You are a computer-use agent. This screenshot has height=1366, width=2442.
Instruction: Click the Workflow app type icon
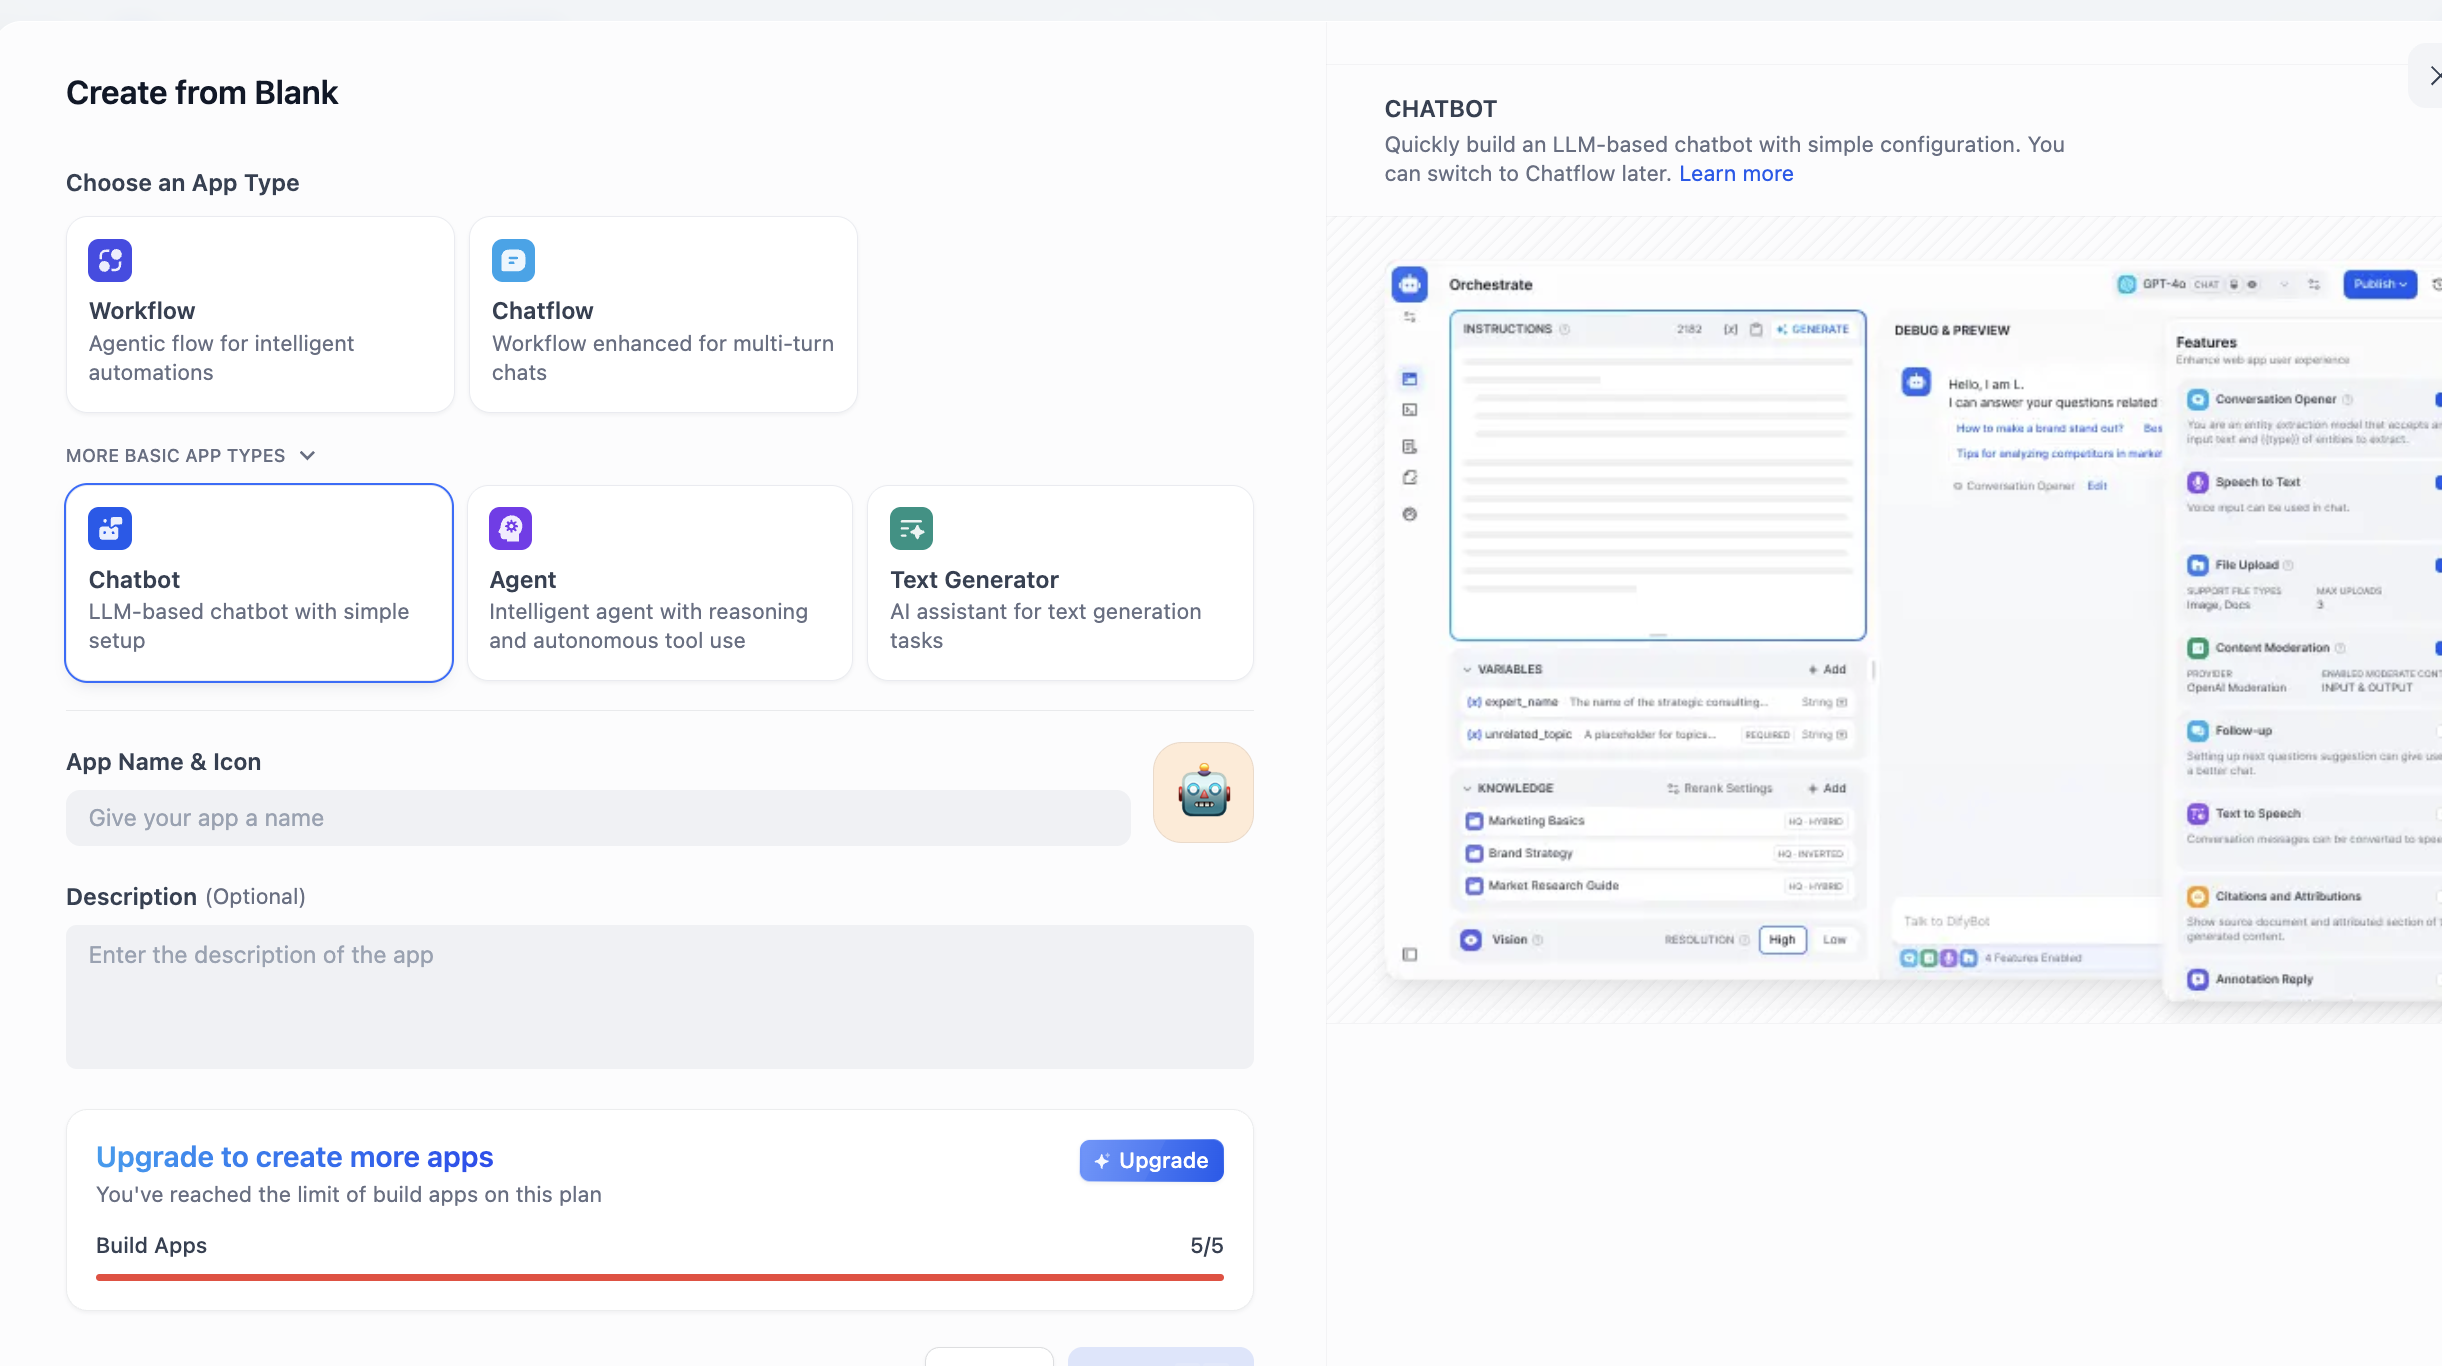tap(110, 261)
